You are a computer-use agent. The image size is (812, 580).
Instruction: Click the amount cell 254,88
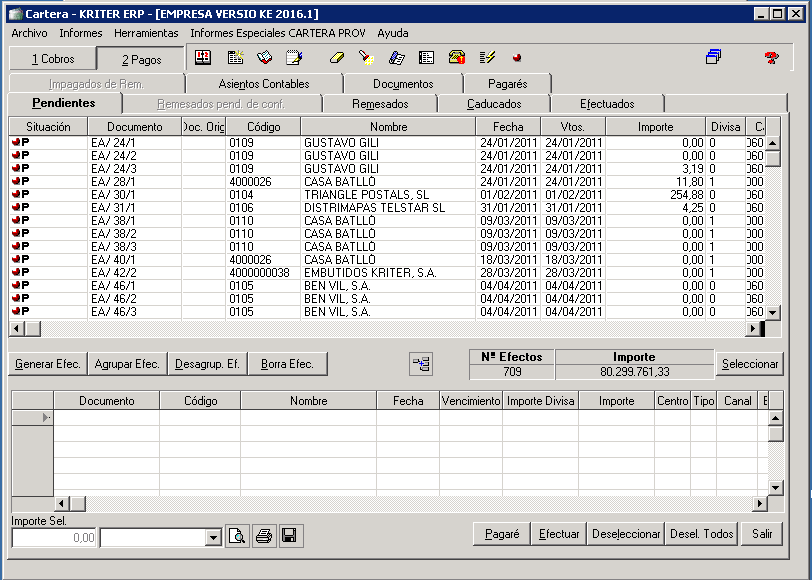point(656,195)
